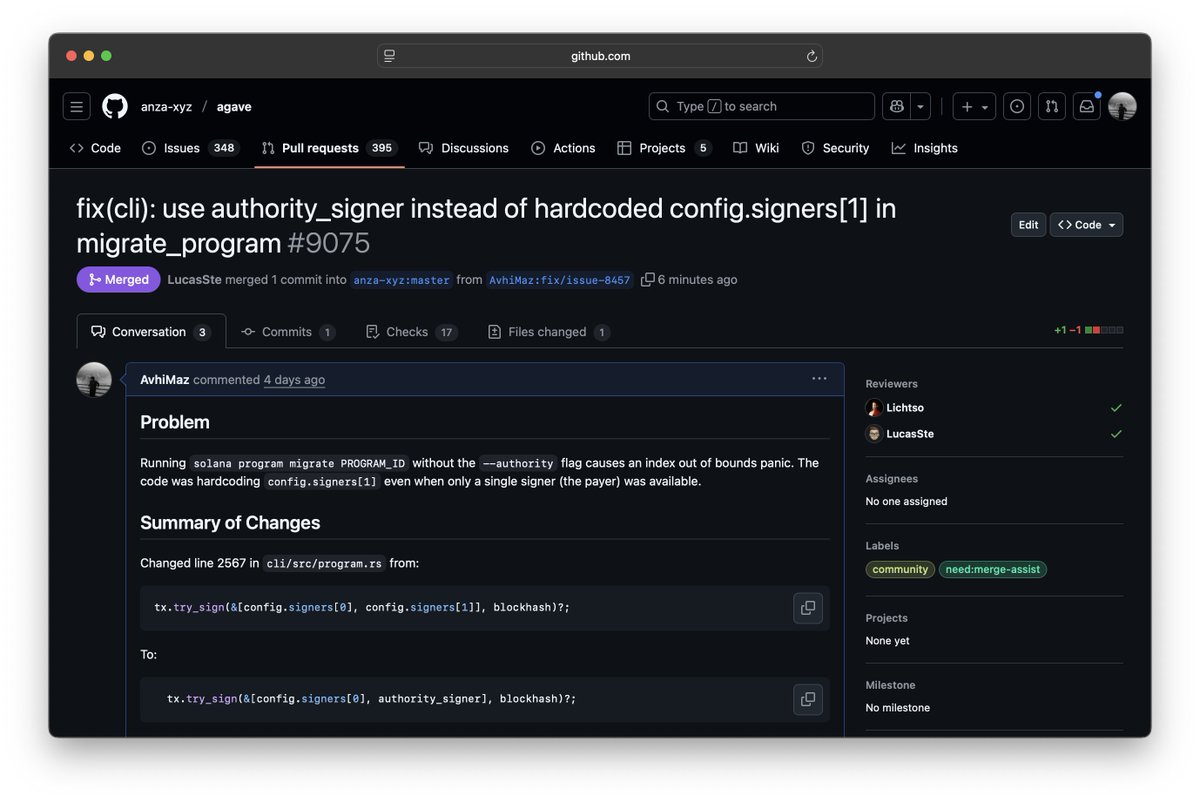Focus the Type / to search field
1200x802 pixels.
click(x=762, y=106)
